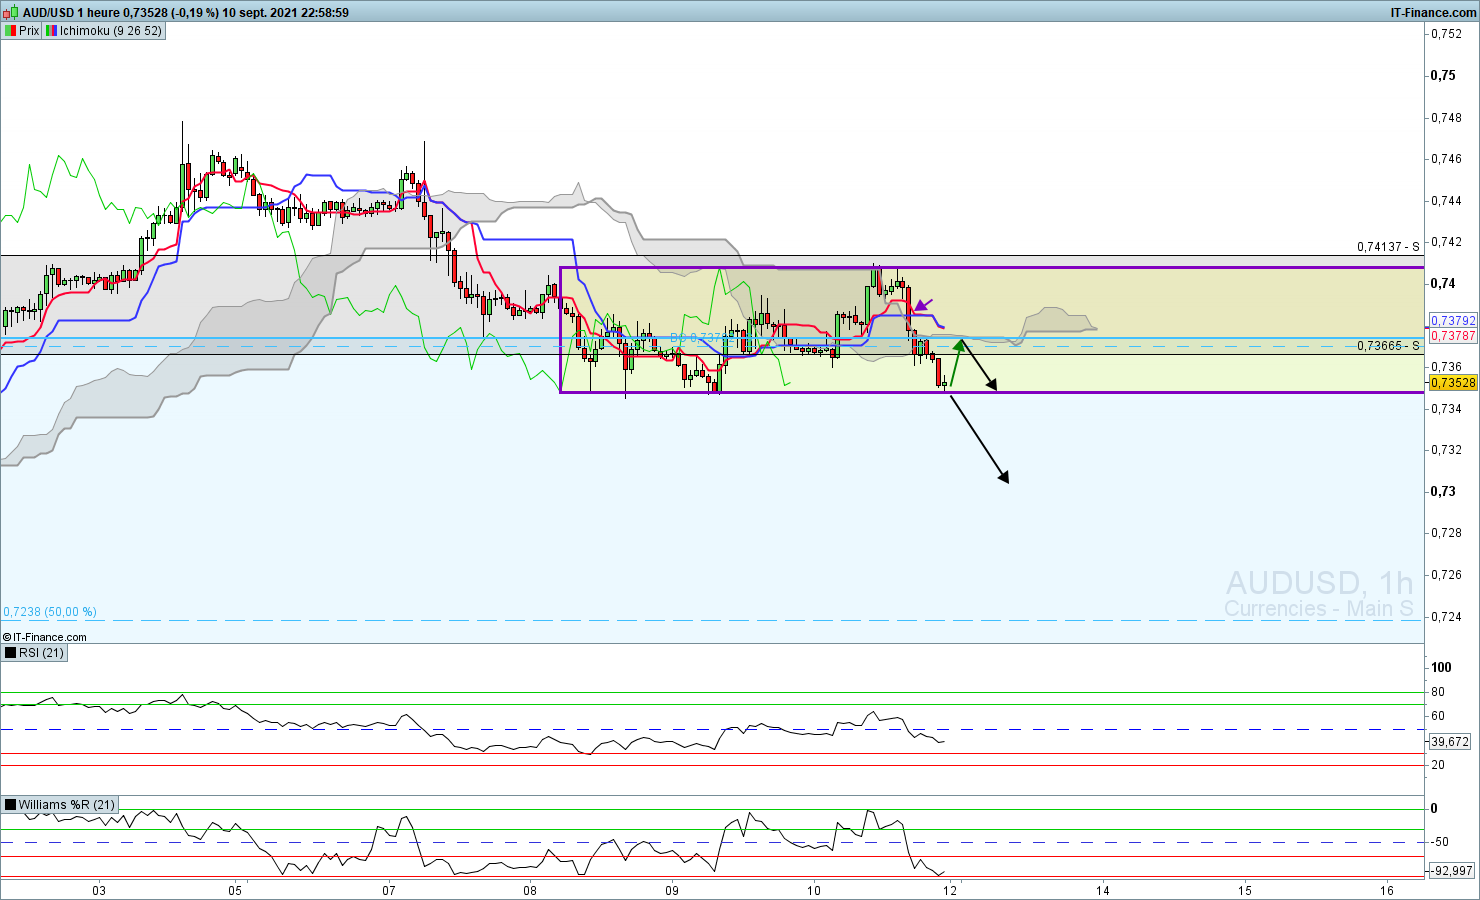
Task: Click the blue 0,73792 price tag
Action: tap(1453, 321)
